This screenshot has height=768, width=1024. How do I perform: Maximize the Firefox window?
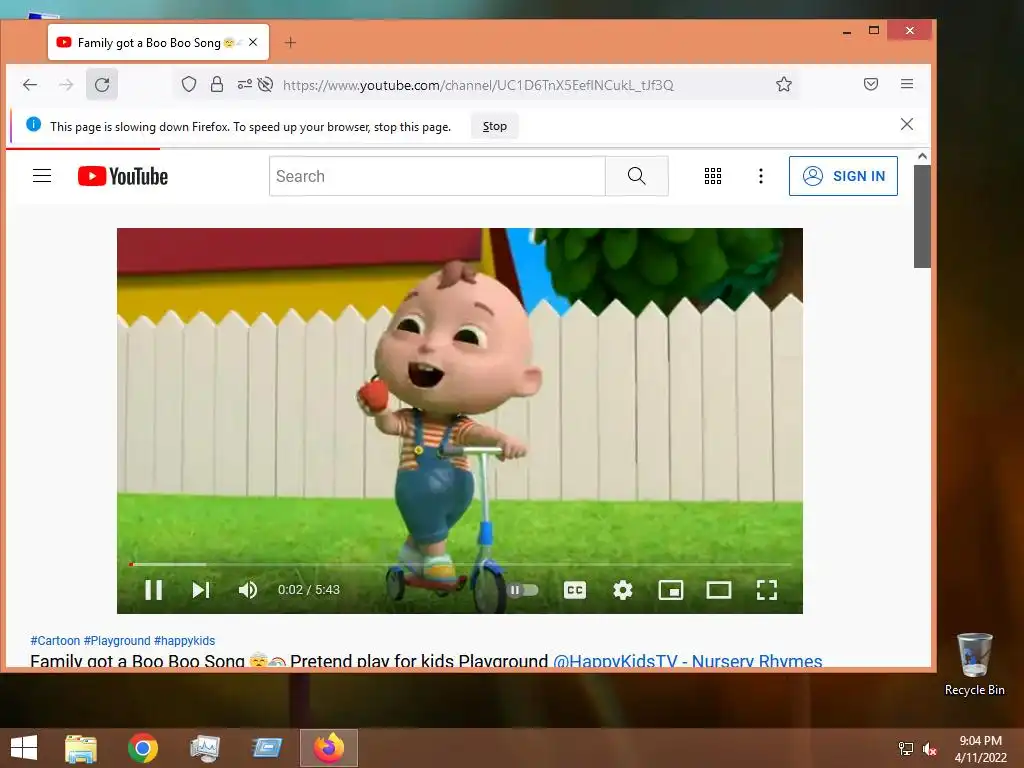click(x=874, y=30)
